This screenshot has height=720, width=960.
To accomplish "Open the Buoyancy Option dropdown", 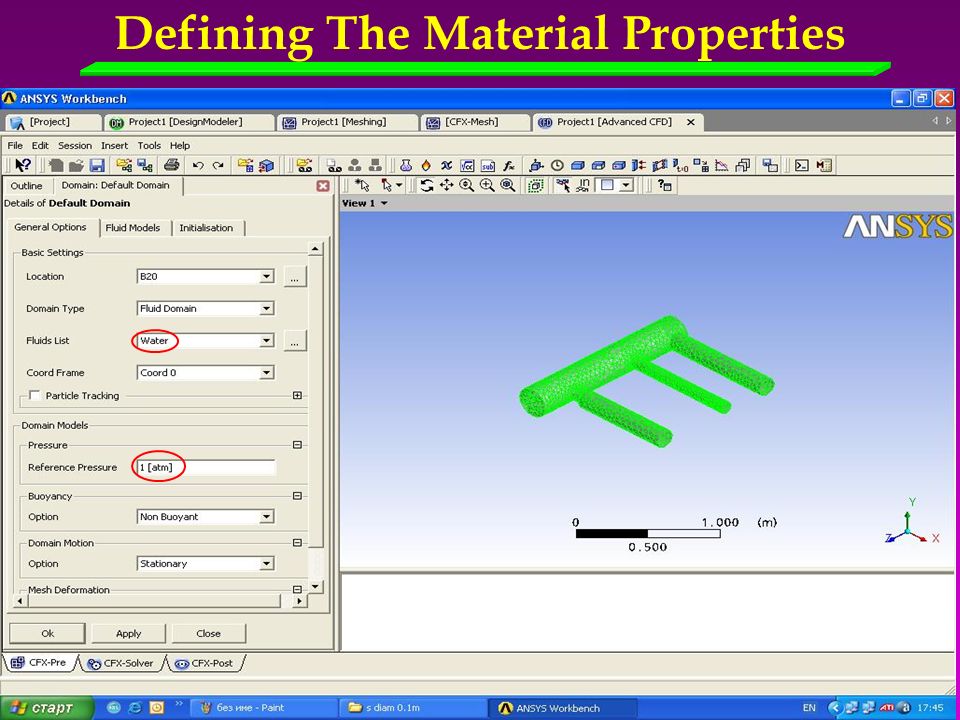I will pyautogui.click(x=266, y=517).
